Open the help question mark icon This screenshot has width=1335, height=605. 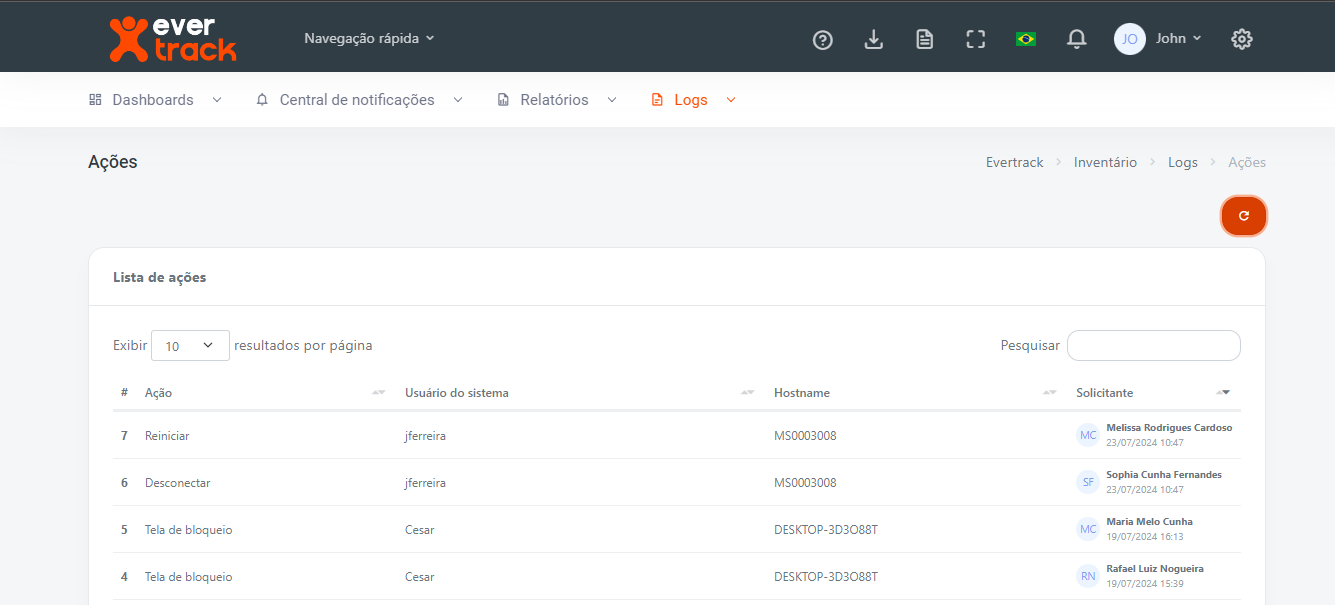823,39
